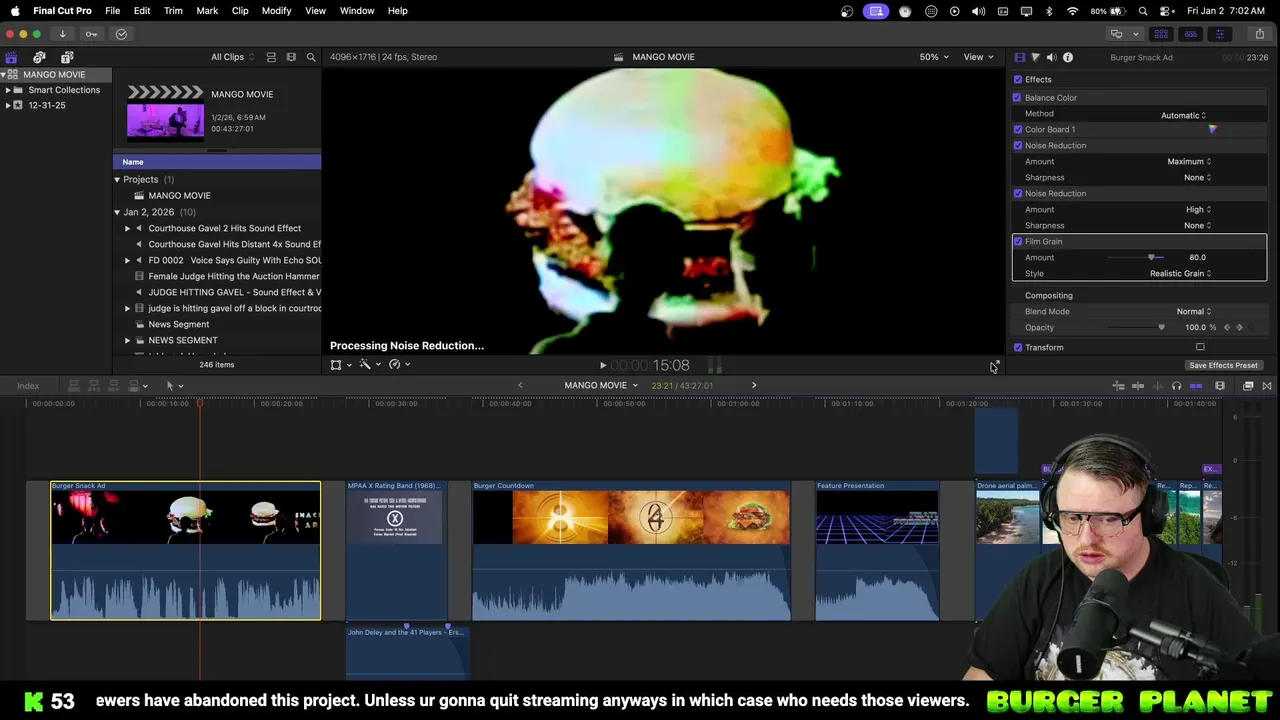Image resolution: width=1280 pixels, height=720 pixels.
Task: Select the Burger Countdown timeline clip
Action: pos(631,550)
